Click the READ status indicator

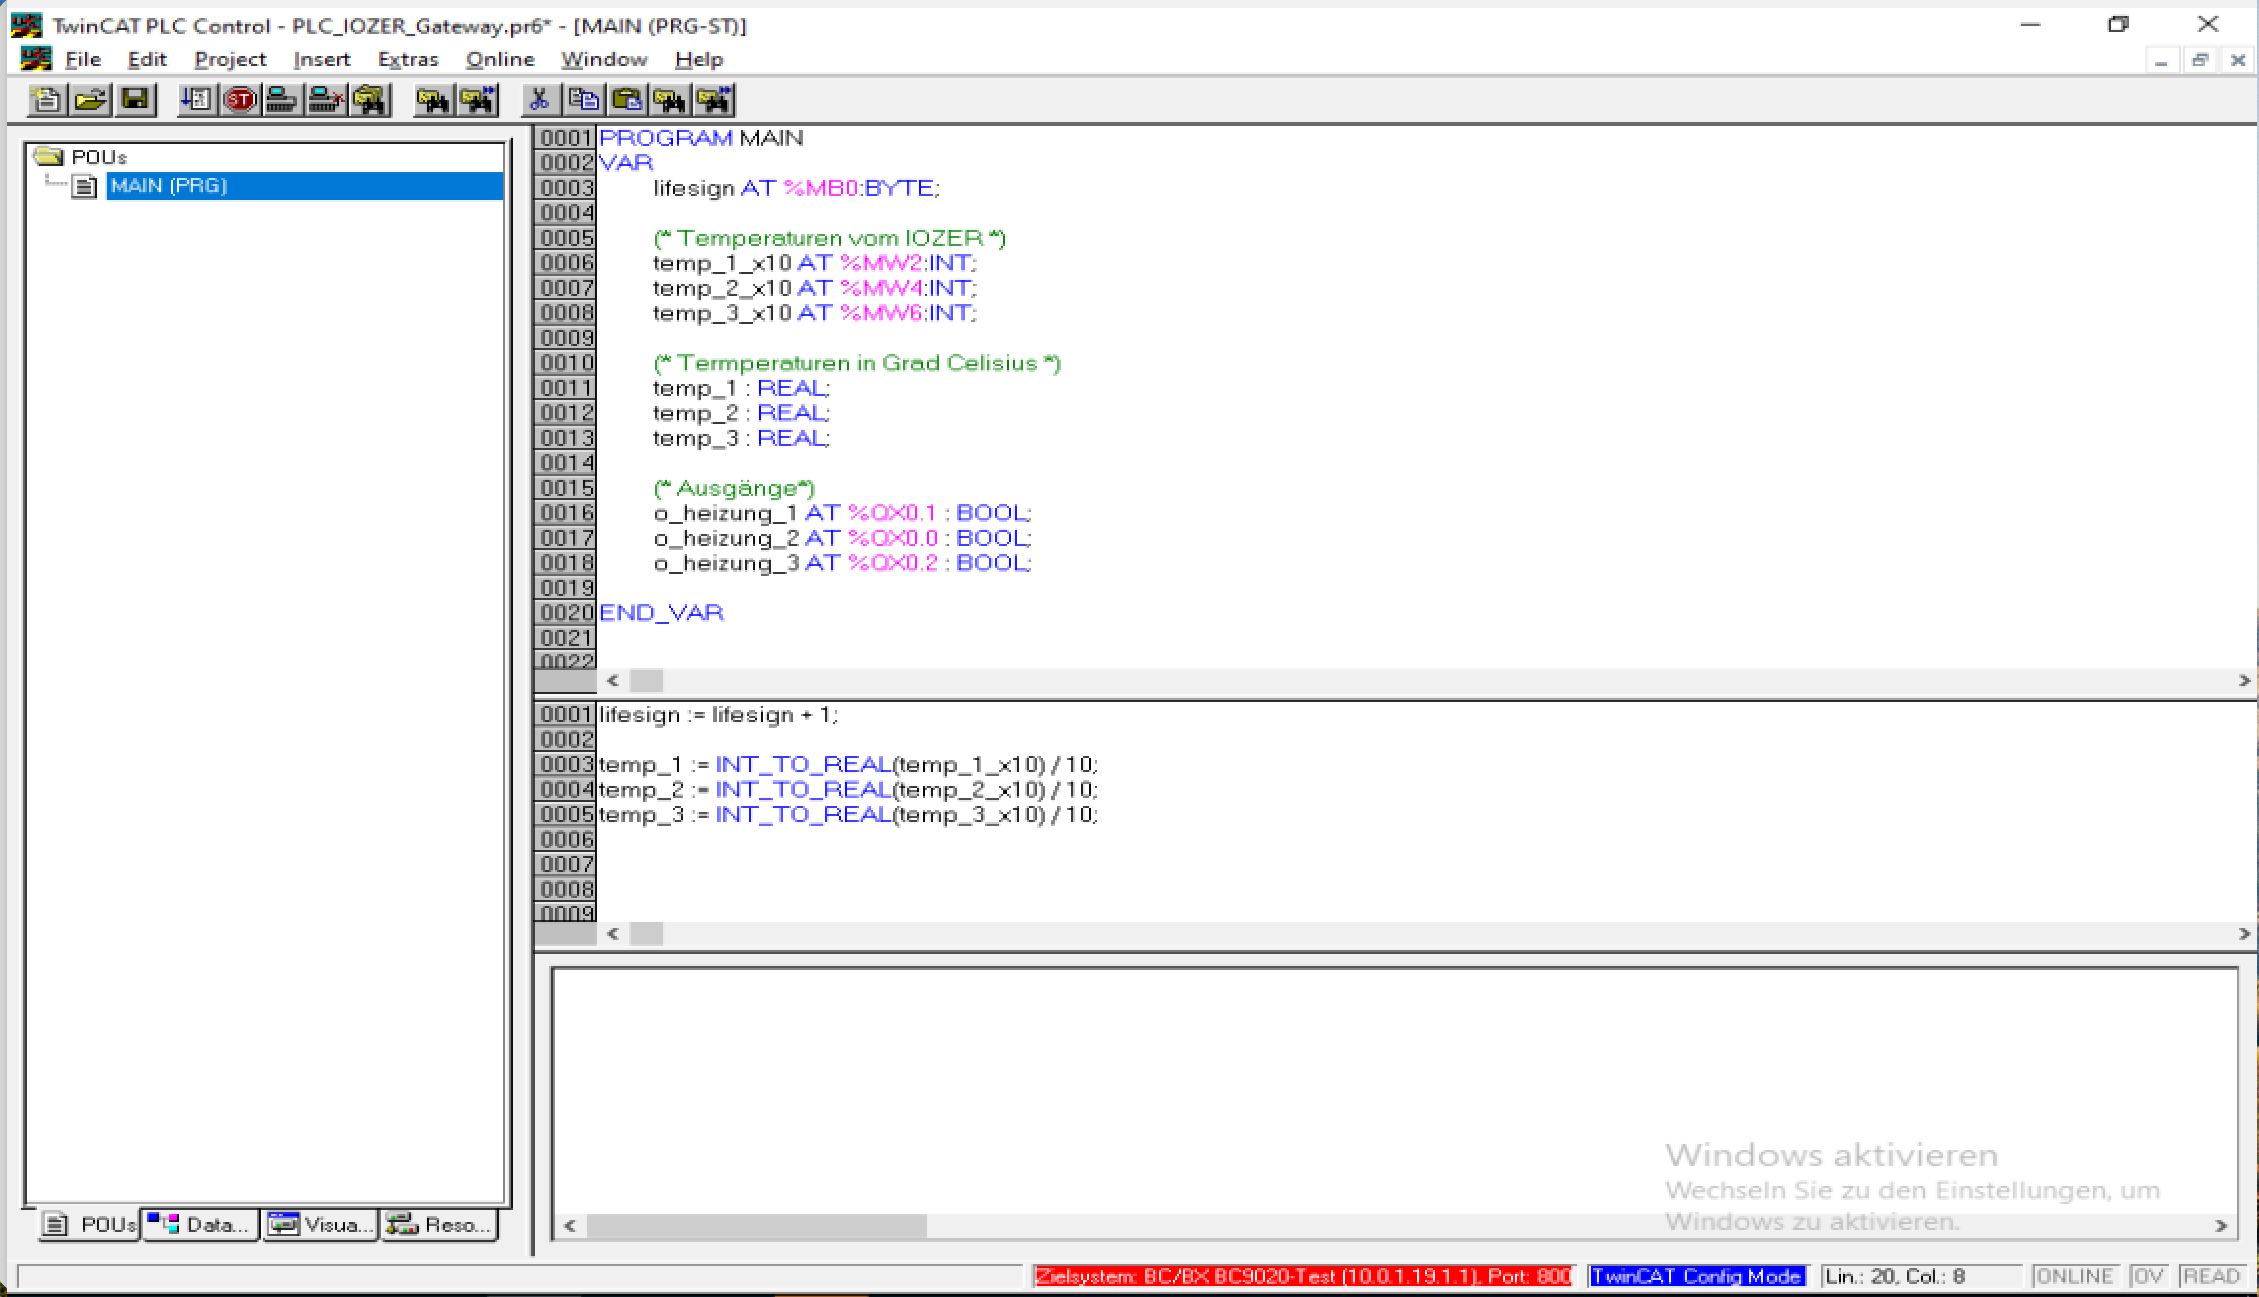pyautogui.click(x=2211, y=1277)
